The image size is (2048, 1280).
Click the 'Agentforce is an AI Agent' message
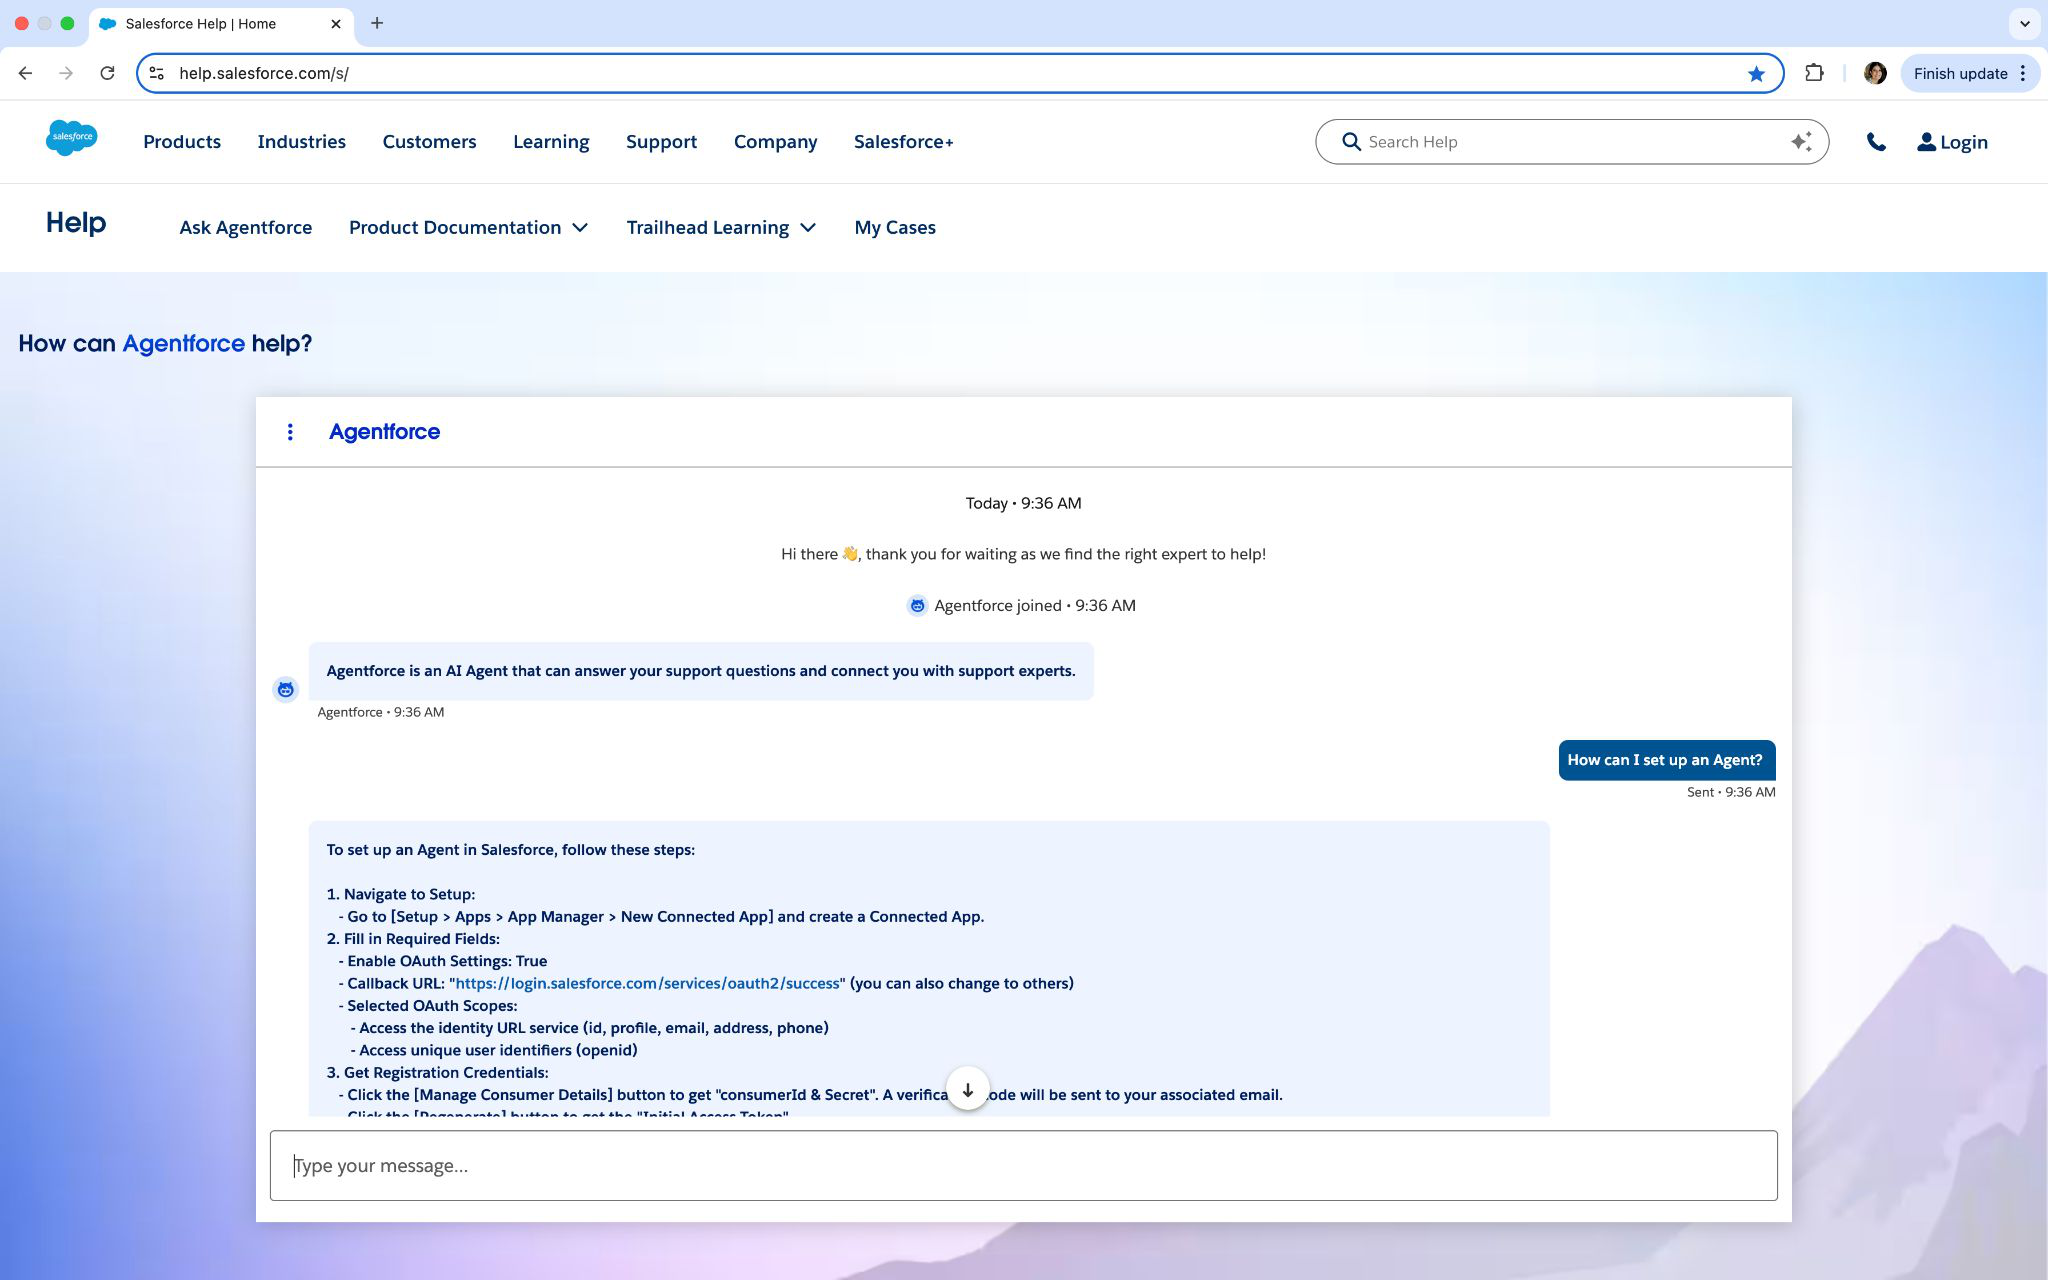tap(701, 671)
